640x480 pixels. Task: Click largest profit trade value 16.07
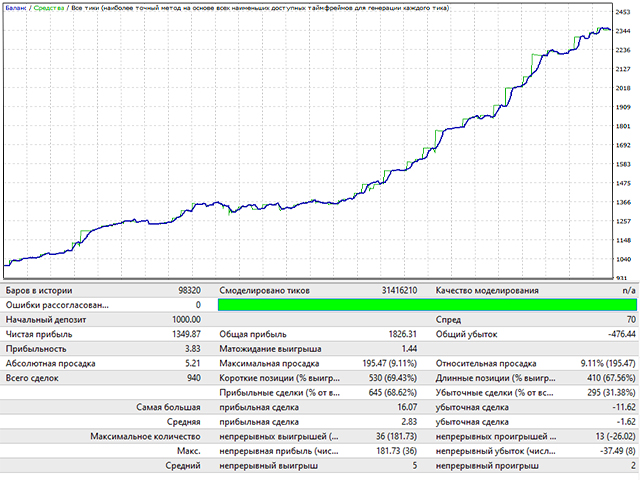coord(407,407)
